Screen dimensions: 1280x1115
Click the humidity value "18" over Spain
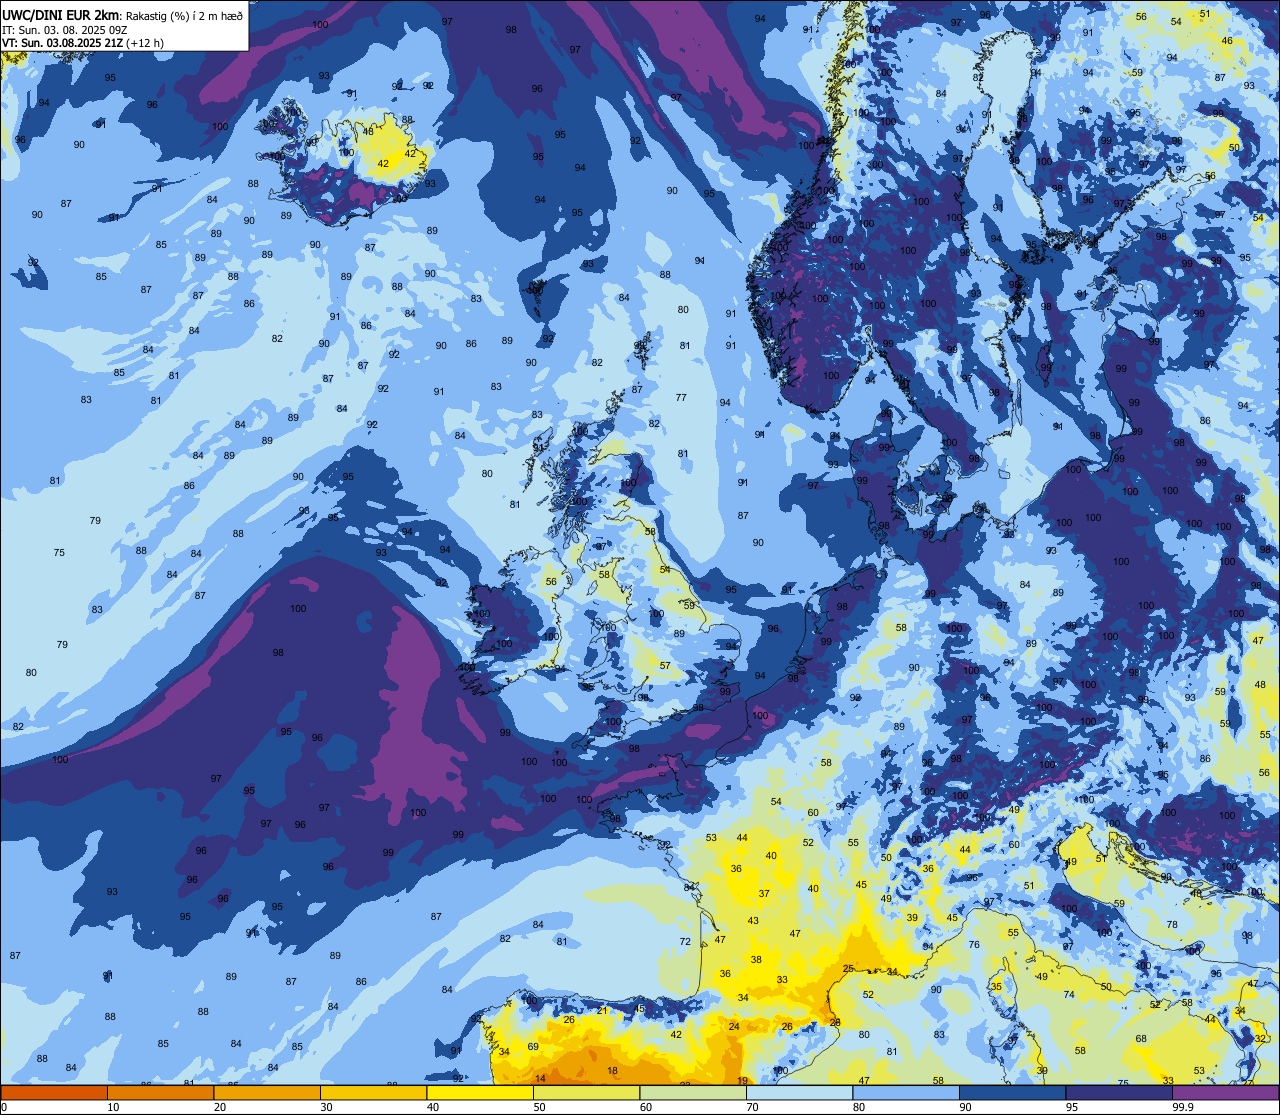pyautogui.click(x=613, y=1071)
